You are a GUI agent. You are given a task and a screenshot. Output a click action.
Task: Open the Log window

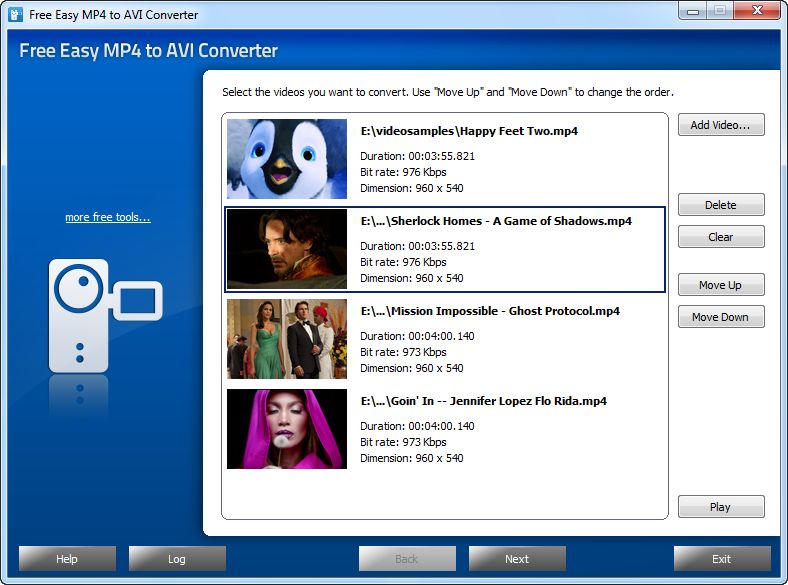[x=177, y=559]
